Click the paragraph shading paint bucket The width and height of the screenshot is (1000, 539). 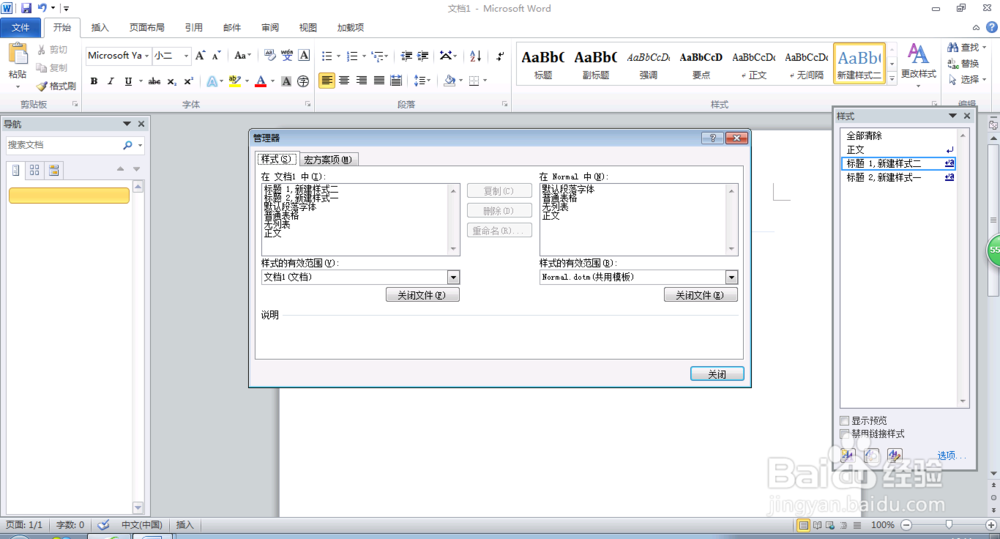click(450, 80)
